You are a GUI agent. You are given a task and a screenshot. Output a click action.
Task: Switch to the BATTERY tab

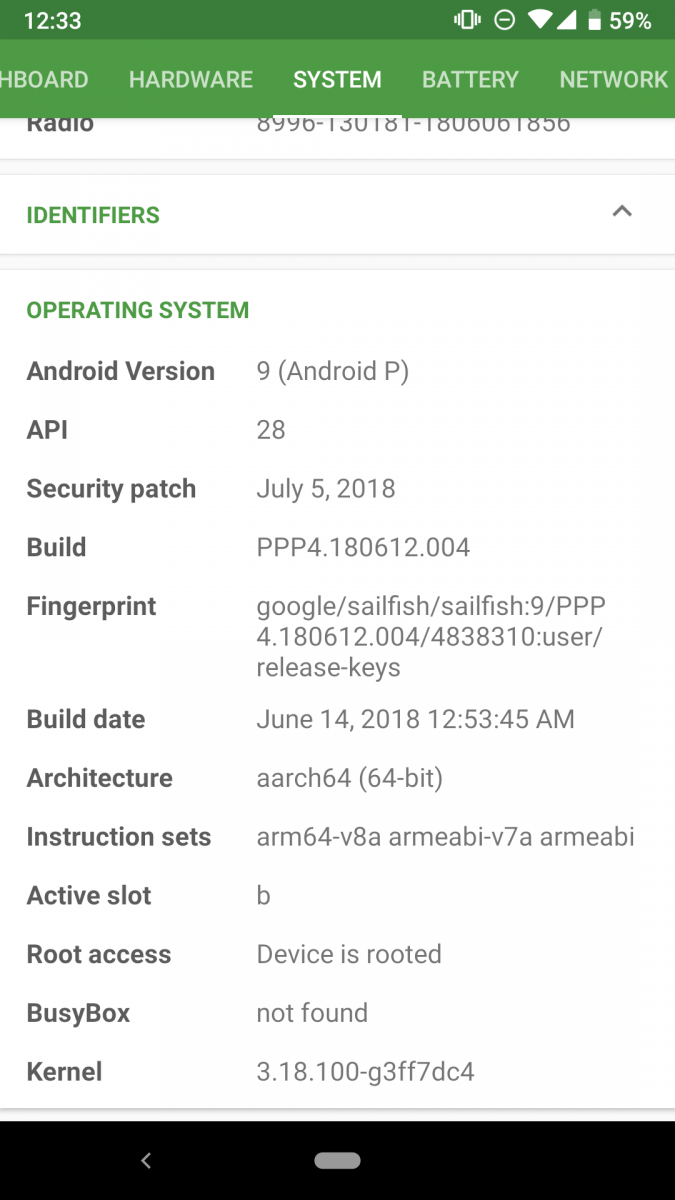coord(470,79)
